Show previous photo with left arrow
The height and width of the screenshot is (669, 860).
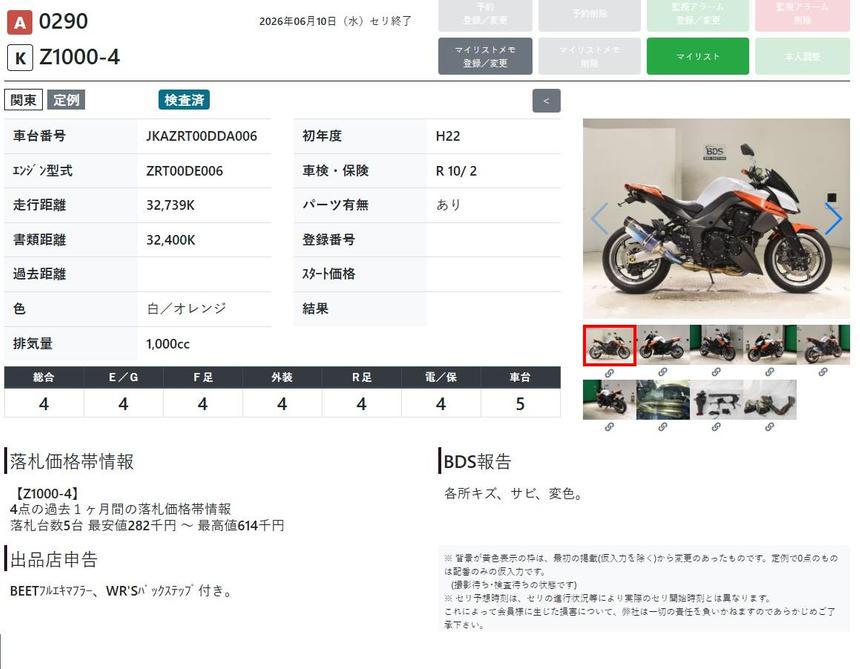coord(599,219)
